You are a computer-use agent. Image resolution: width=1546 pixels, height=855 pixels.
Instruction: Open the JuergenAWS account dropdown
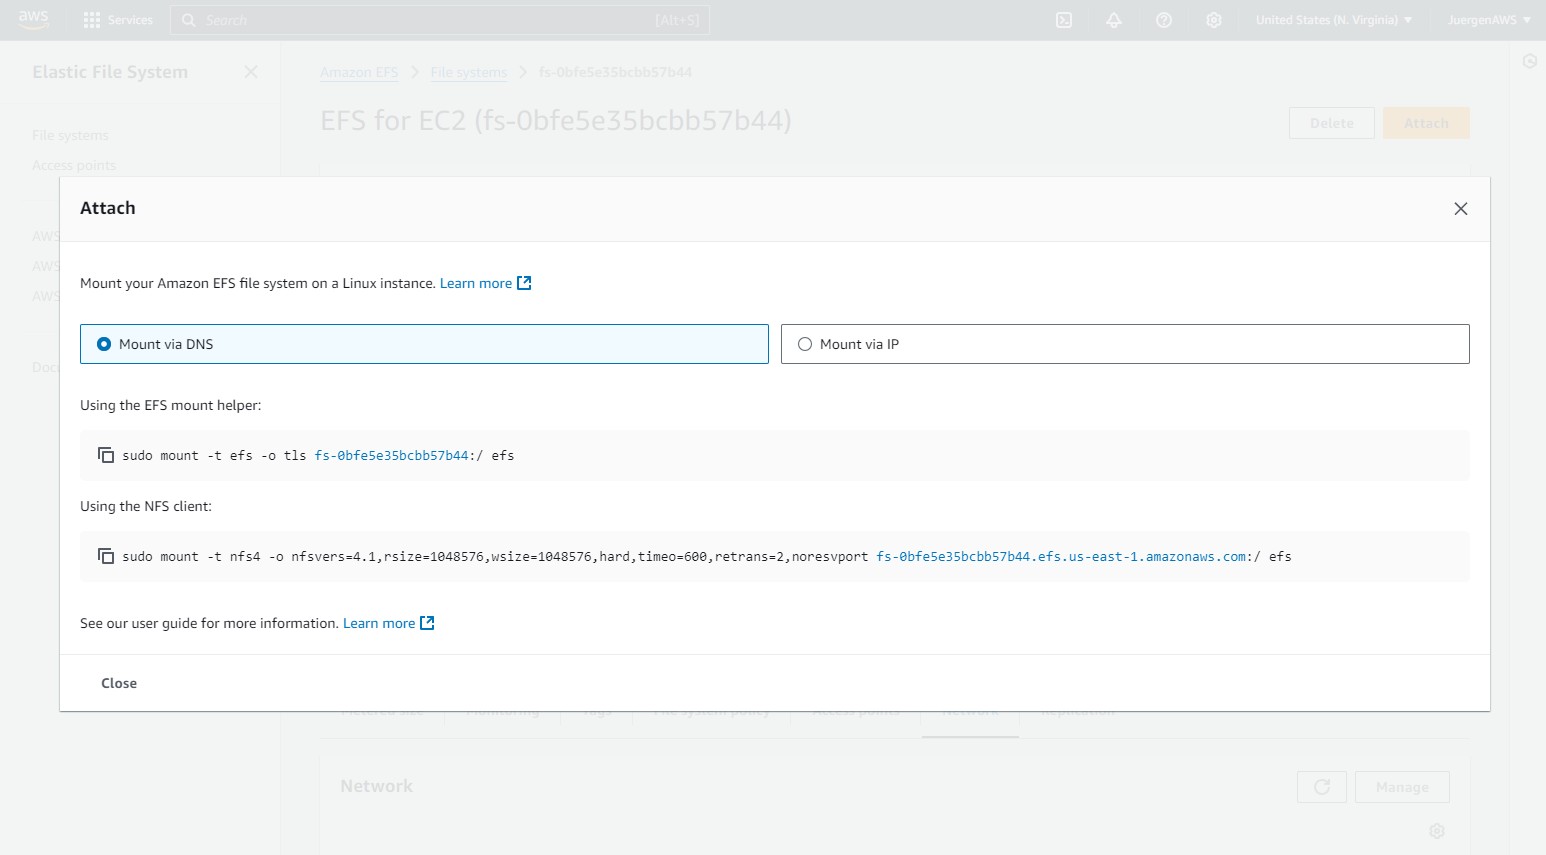coord(1489,20)
